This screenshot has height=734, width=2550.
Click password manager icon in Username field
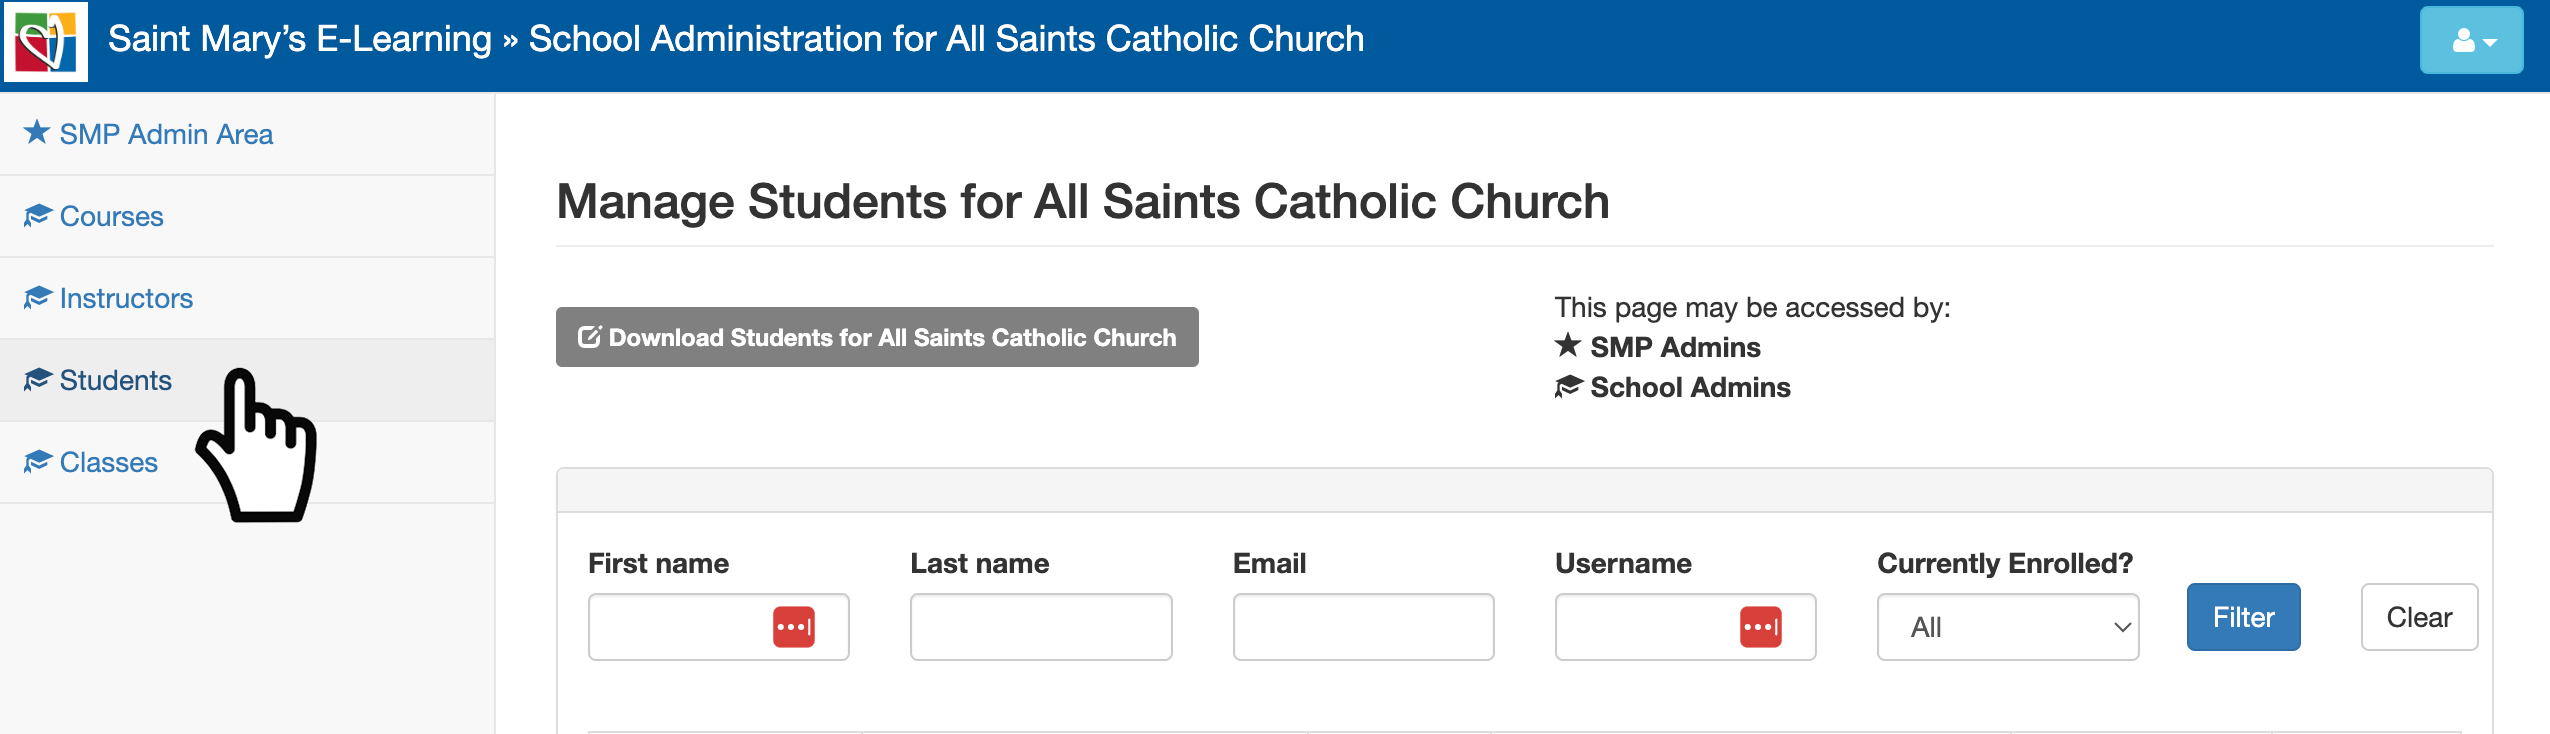pyautogui.click(x=1760, y=627)
